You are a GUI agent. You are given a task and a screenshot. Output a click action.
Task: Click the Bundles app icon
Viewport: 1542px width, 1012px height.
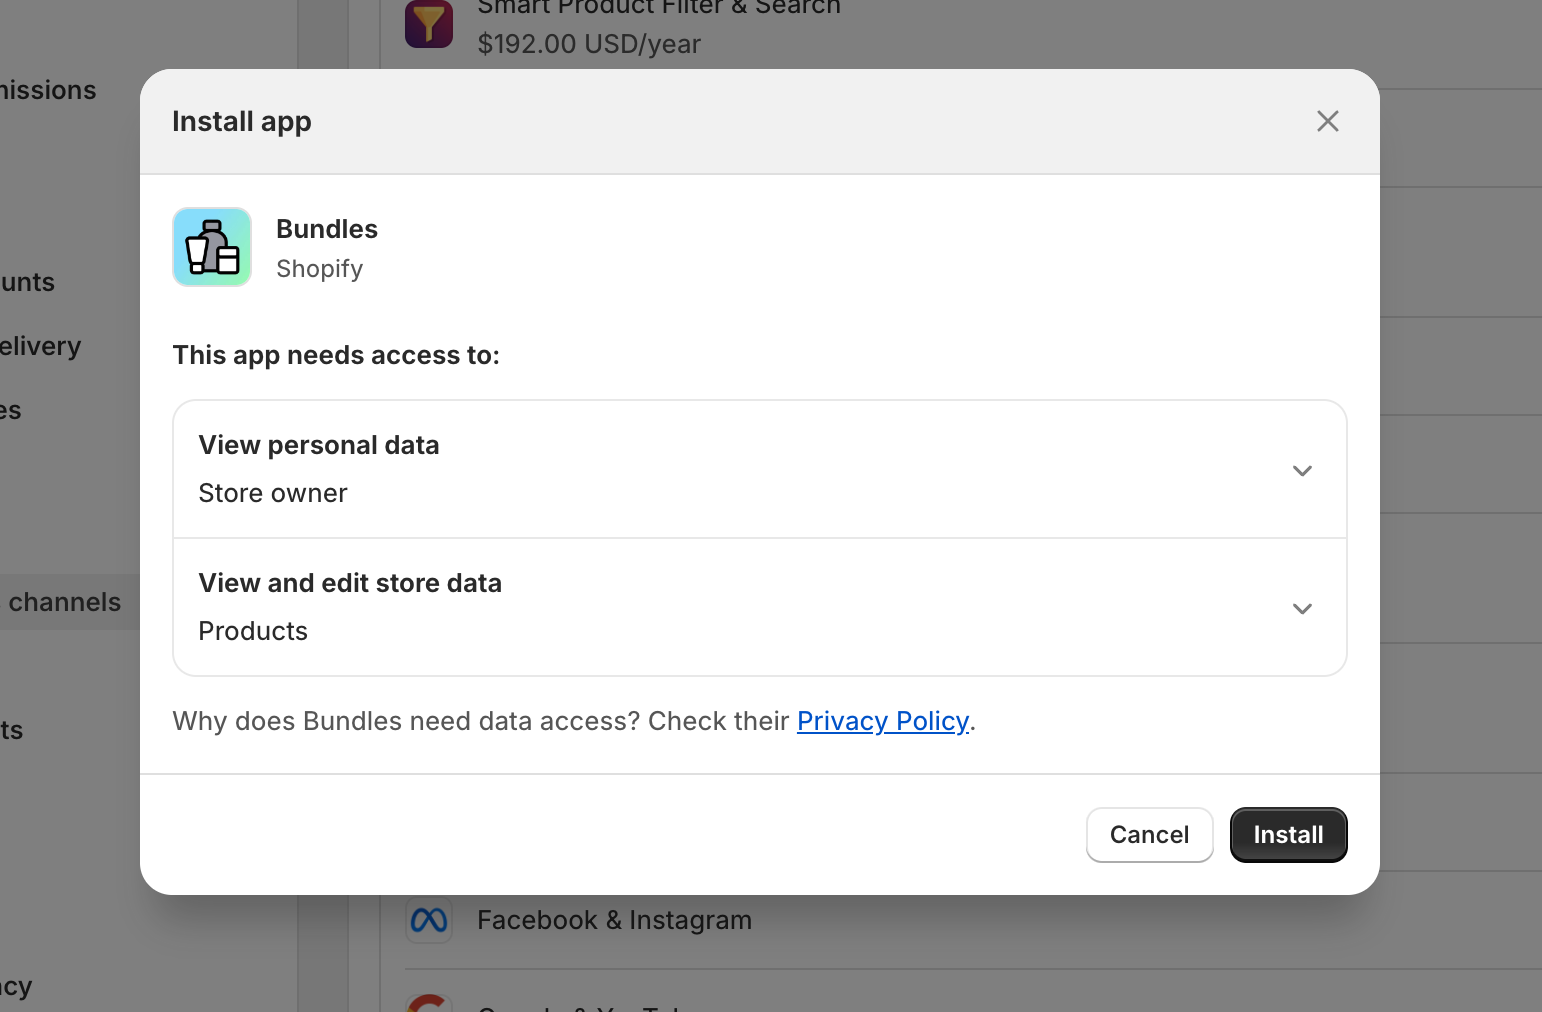pyautogui.click(x=211, y=246)
